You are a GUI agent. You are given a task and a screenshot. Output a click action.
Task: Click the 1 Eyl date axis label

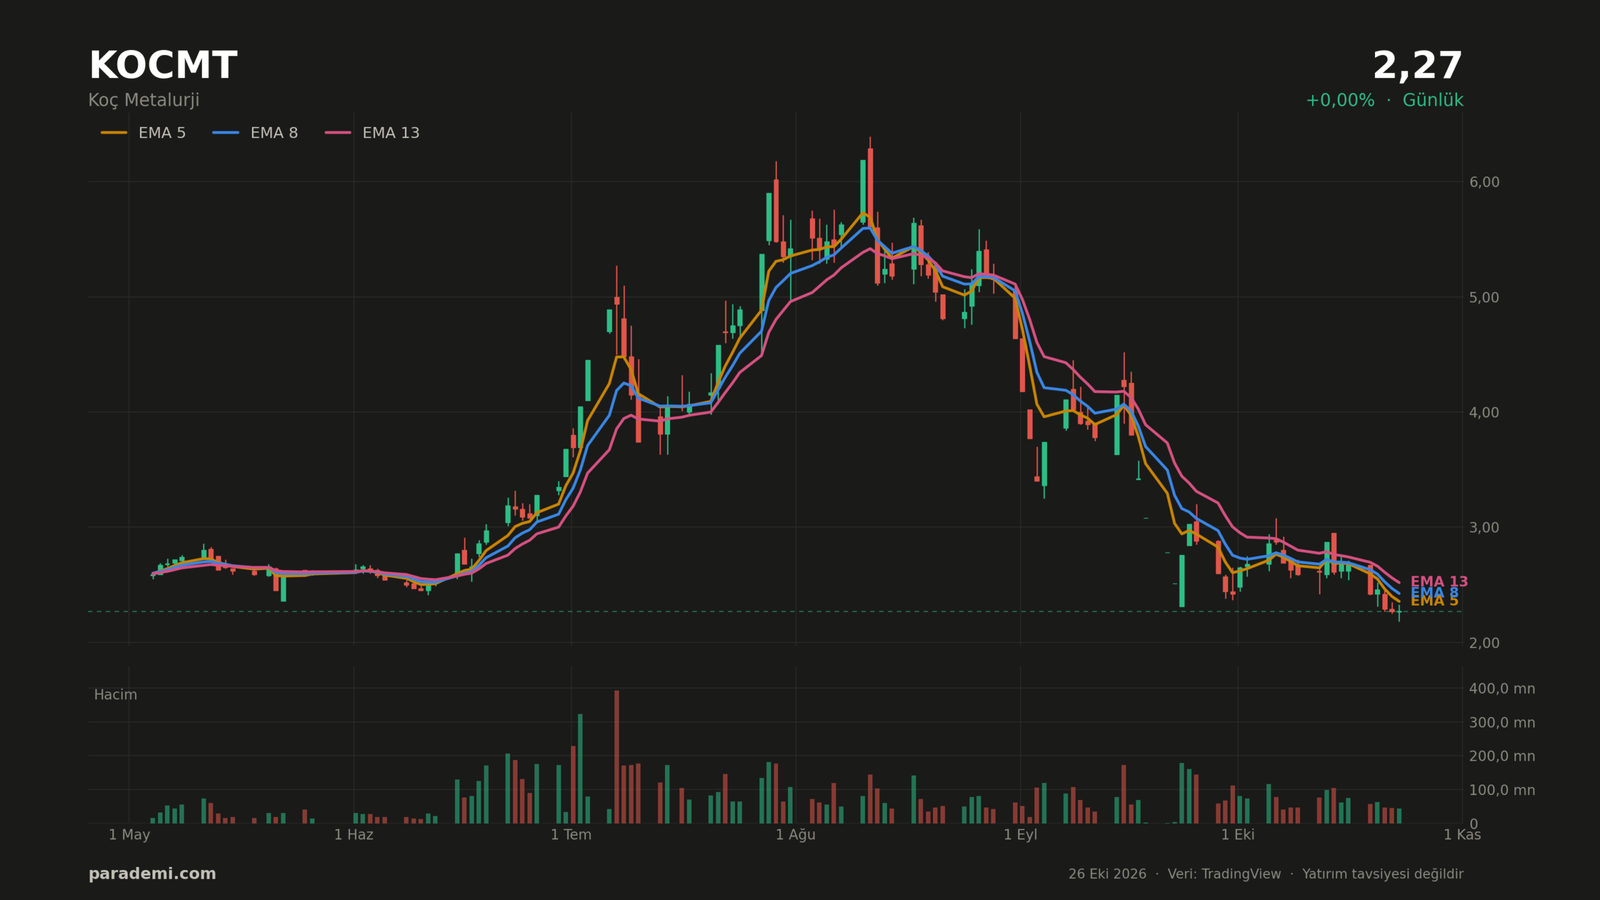(x=1020, y=835)
